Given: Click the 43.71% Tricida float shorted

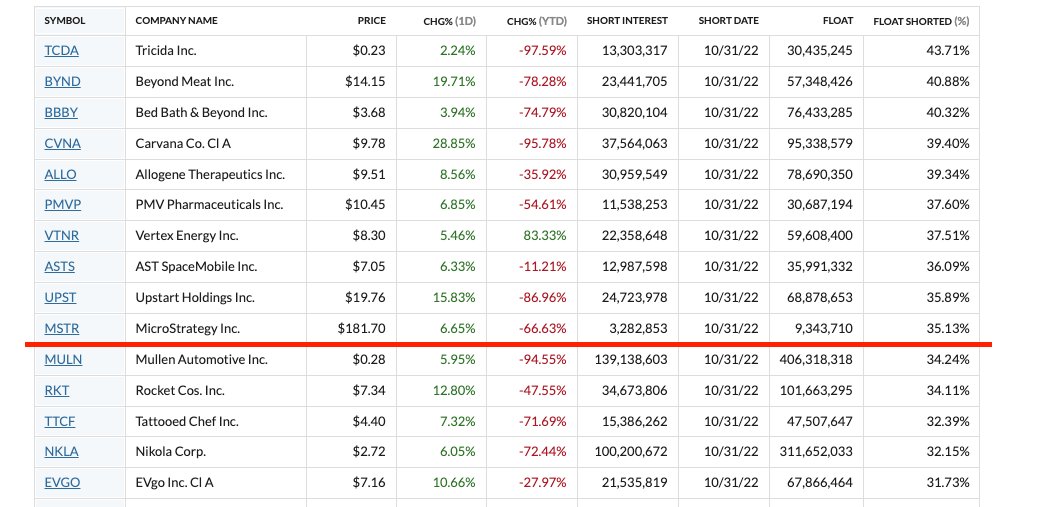Looking at the screenshot, I should pyautogui.click(x=948, y=51).
